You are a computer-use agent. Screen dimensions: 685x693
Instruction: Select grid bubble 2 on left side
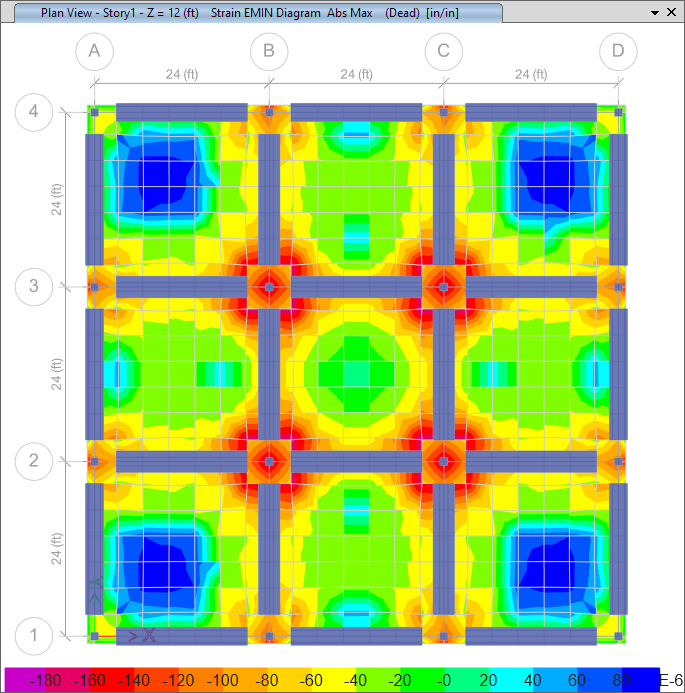34,461
